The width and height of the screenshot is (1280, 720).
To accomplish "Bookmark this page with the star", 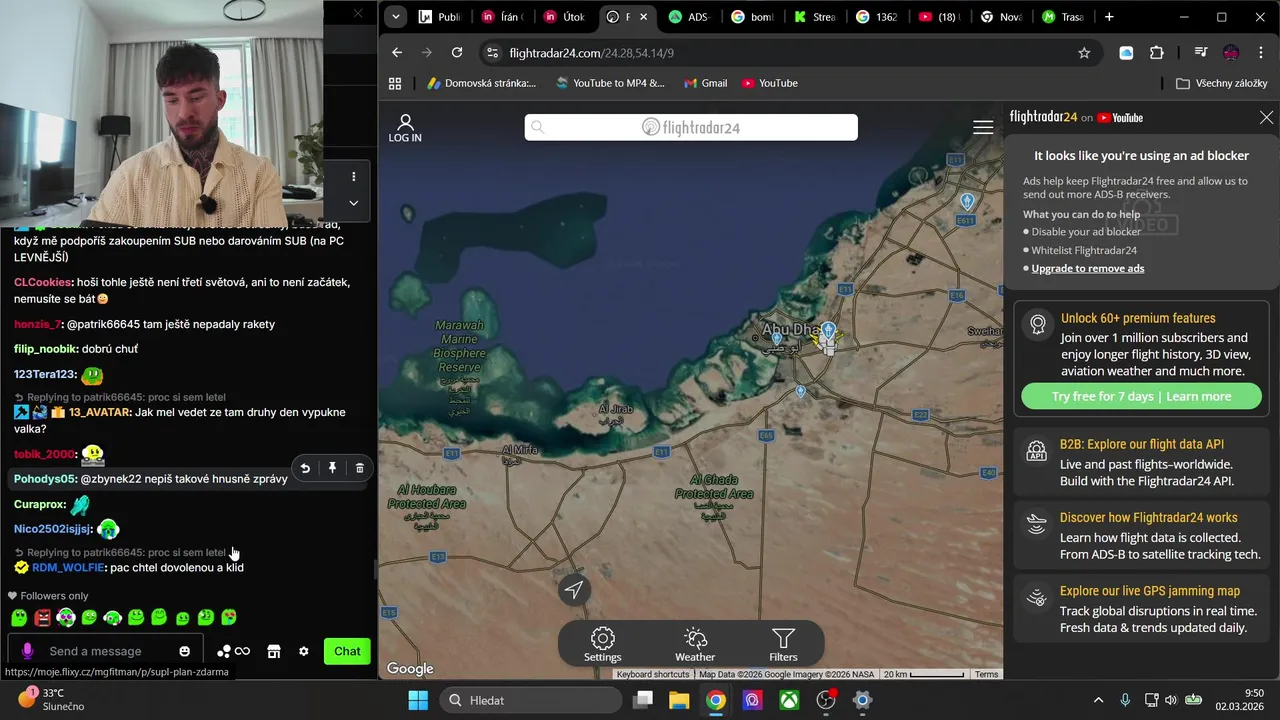I will pos(1084,53).
